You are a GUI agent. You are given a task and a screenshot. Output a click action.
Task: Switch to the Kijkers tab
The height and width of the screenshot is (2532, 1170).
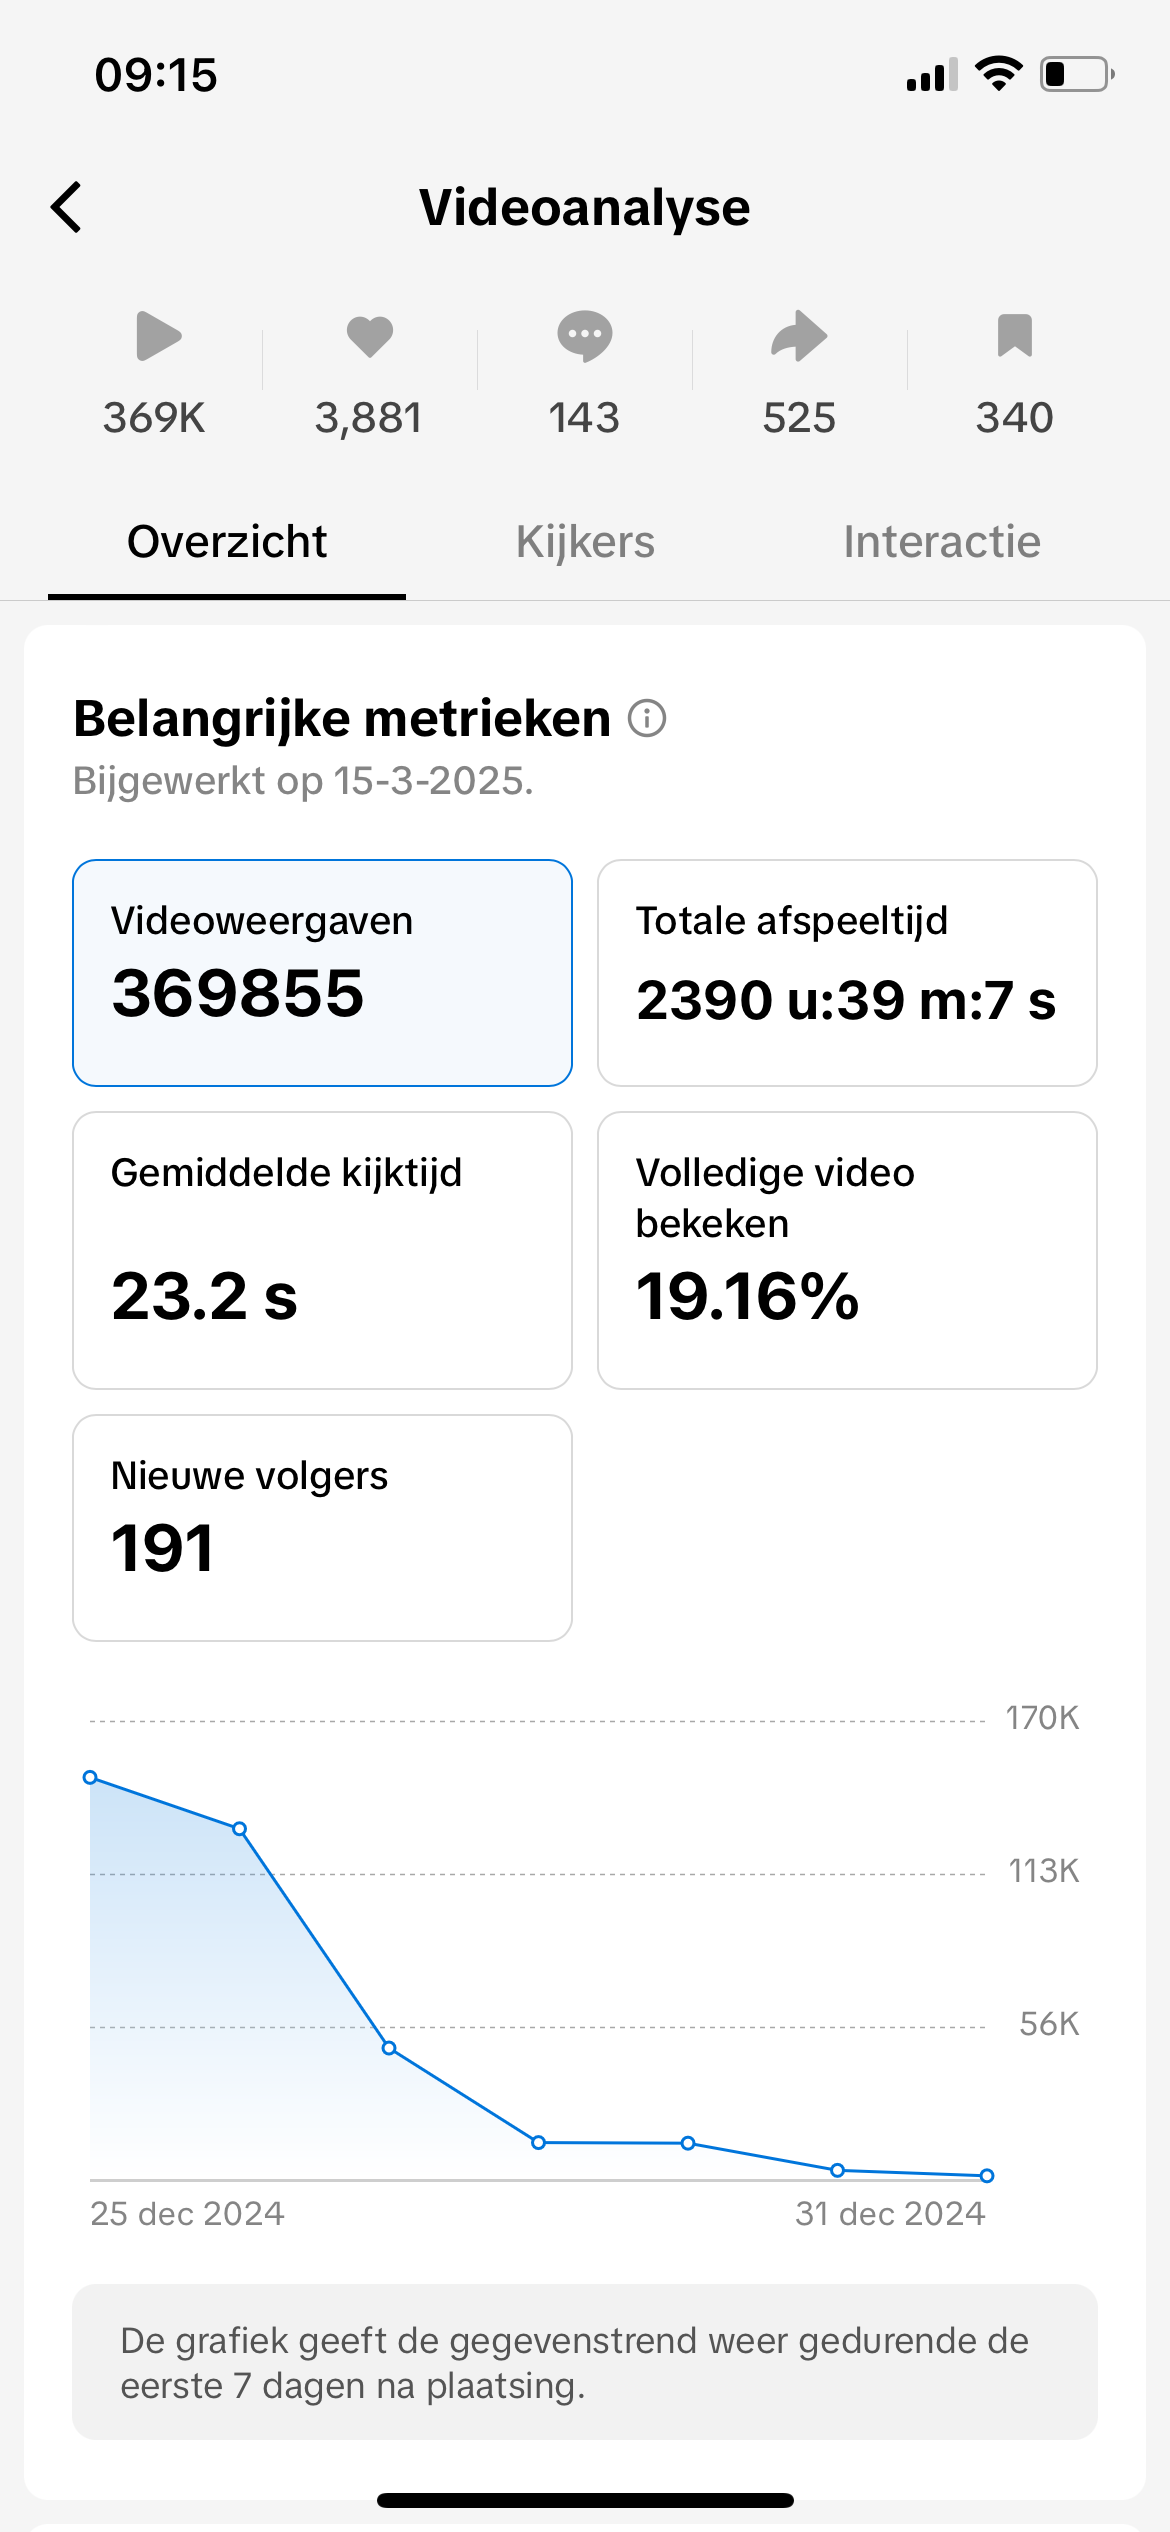coord(585,542)
